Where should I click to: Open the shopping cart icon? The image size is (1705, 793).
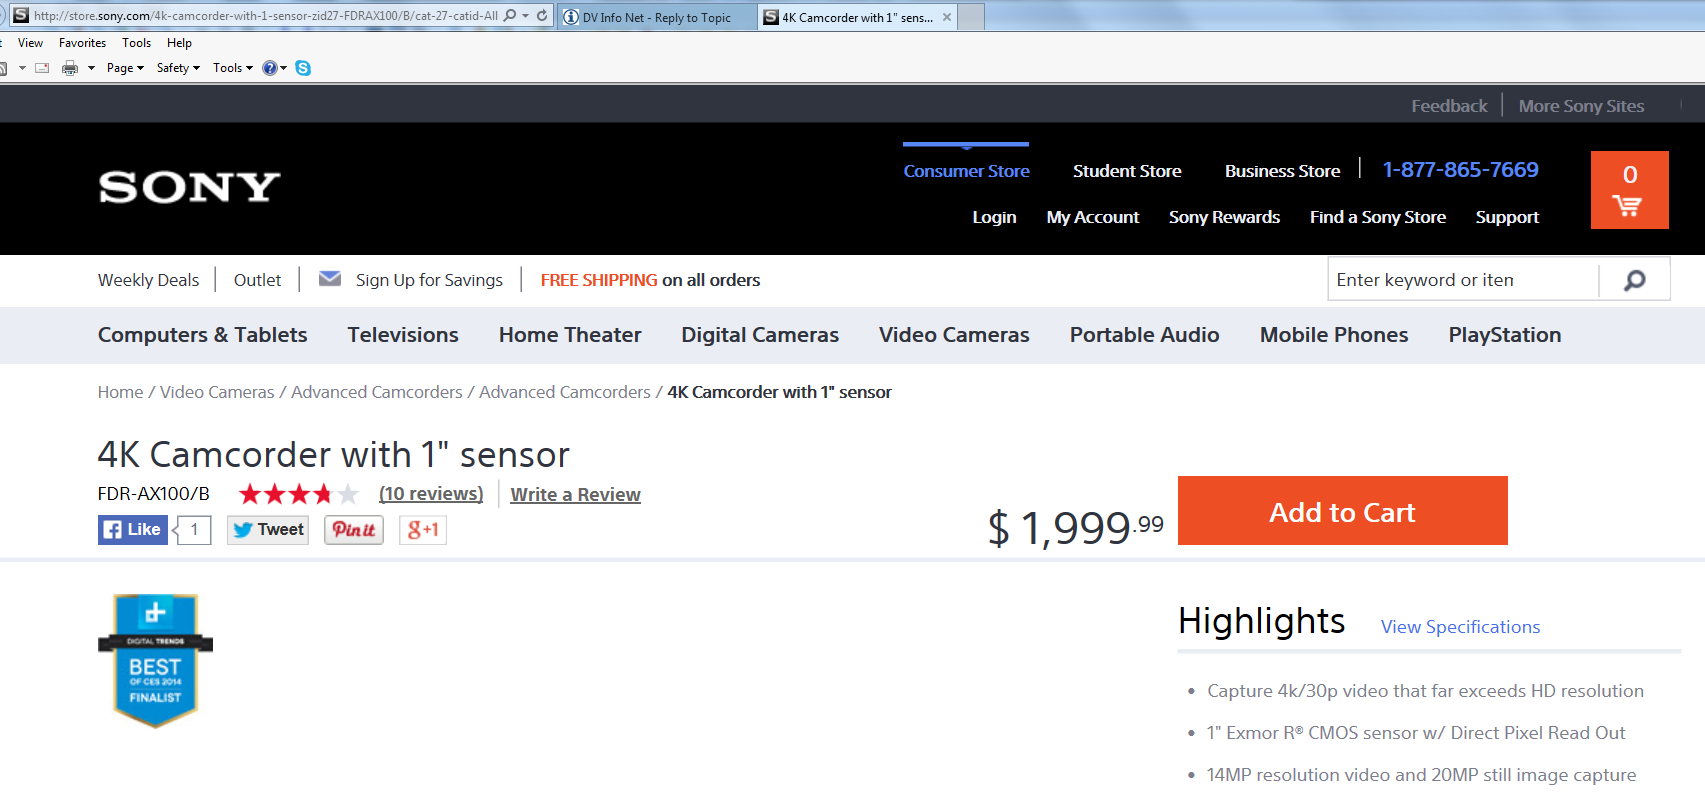[1629, 190]
